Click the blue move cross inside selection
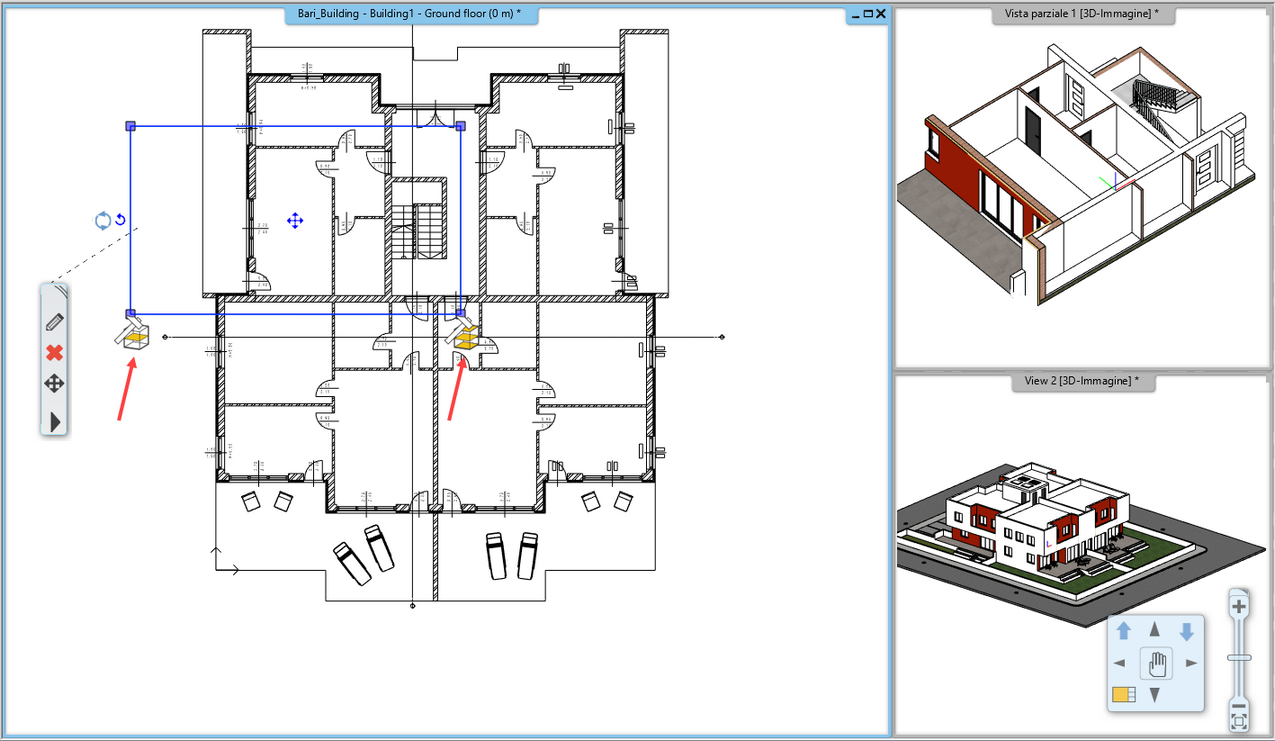Viewport: 1275px width, 741px height. point(295,220)
